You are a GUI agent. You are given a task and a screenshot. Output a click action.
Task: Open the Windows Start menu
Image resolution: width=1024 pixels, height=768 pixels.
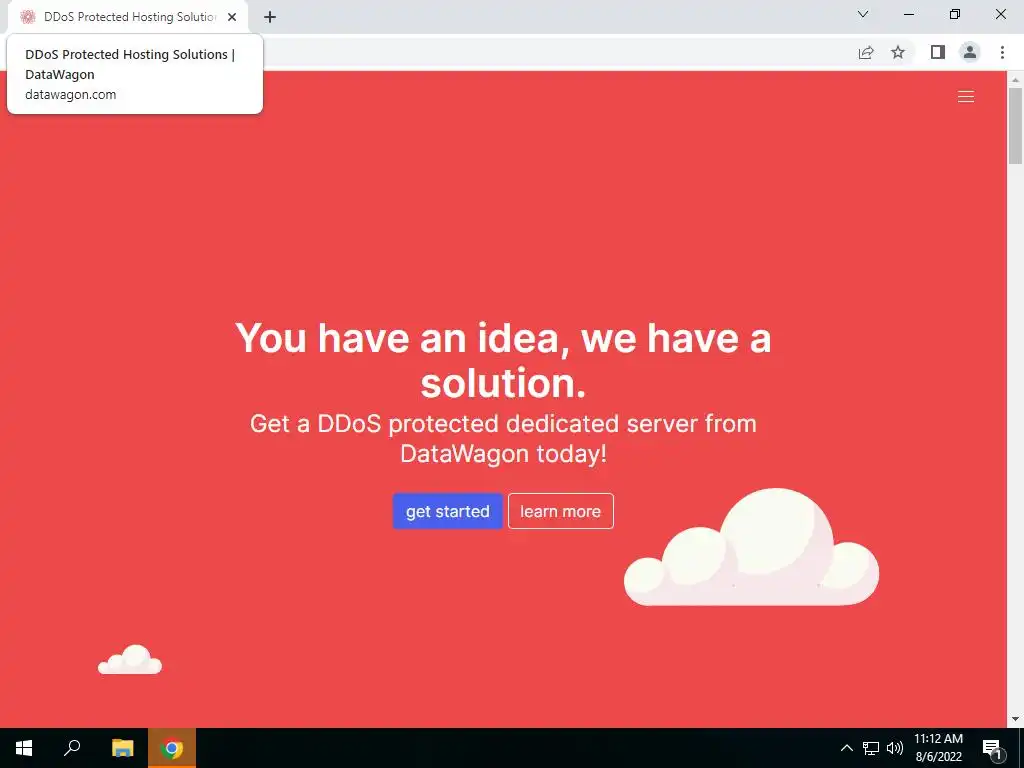click(x=24, y=748)
